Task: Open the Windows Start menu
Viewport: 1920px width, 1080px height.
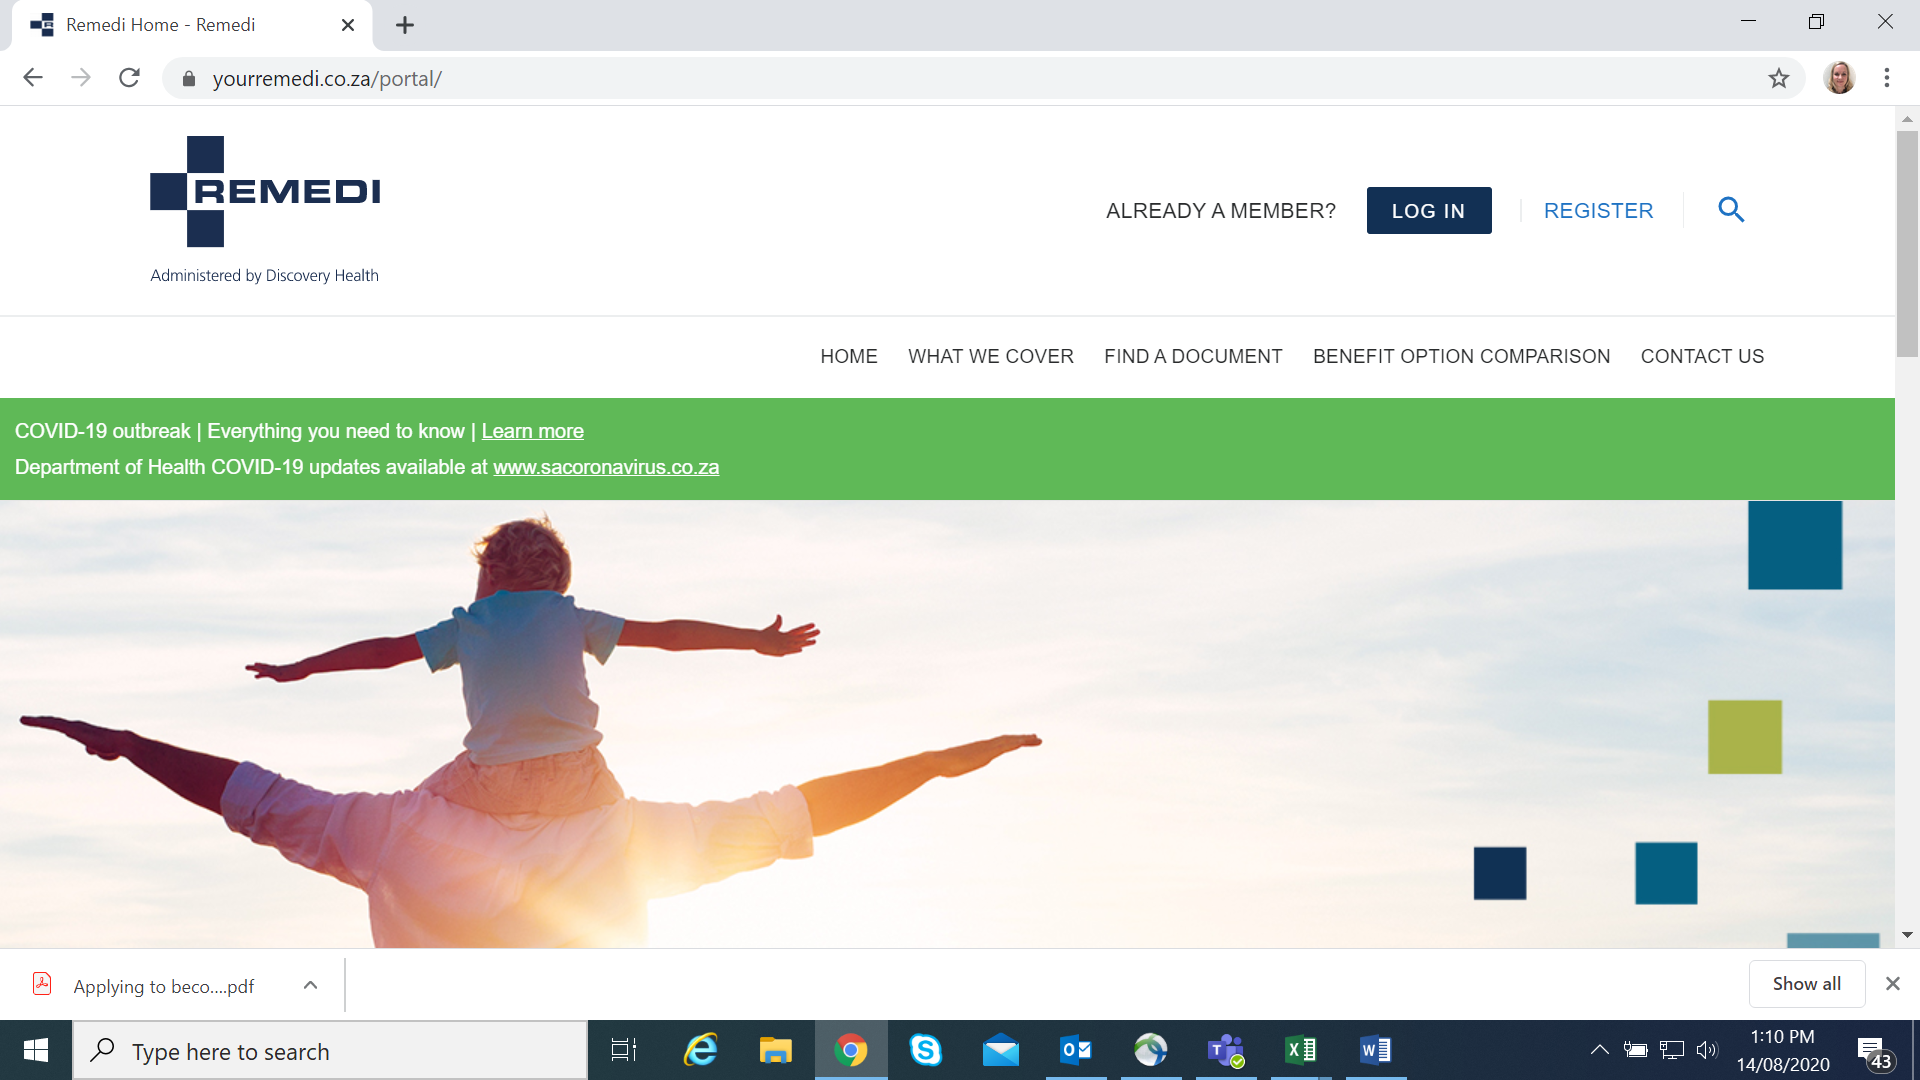Action: point(36,1050)
